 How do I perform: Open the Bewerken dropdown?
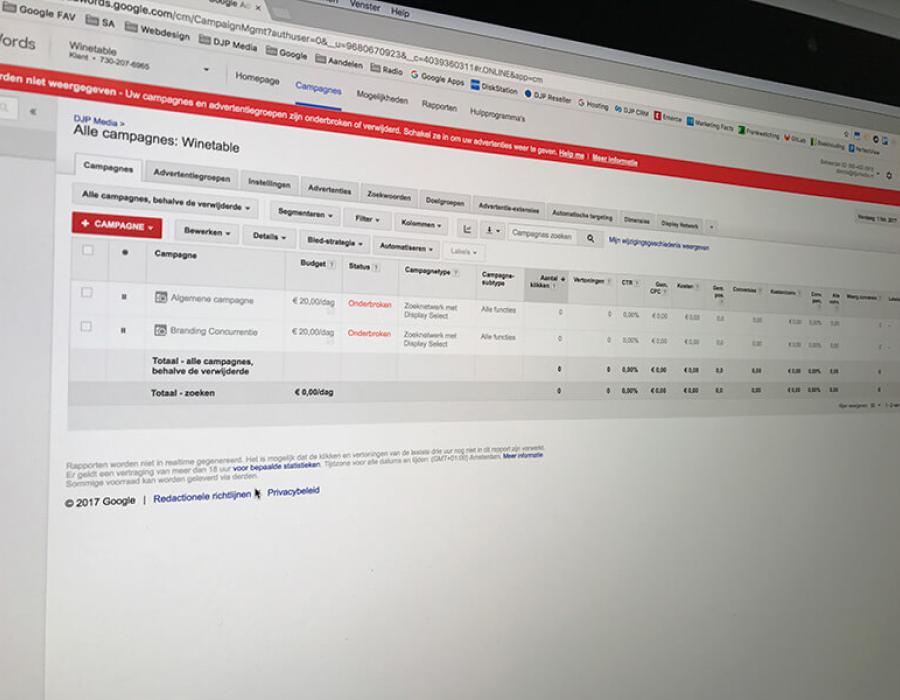[207, 232]
